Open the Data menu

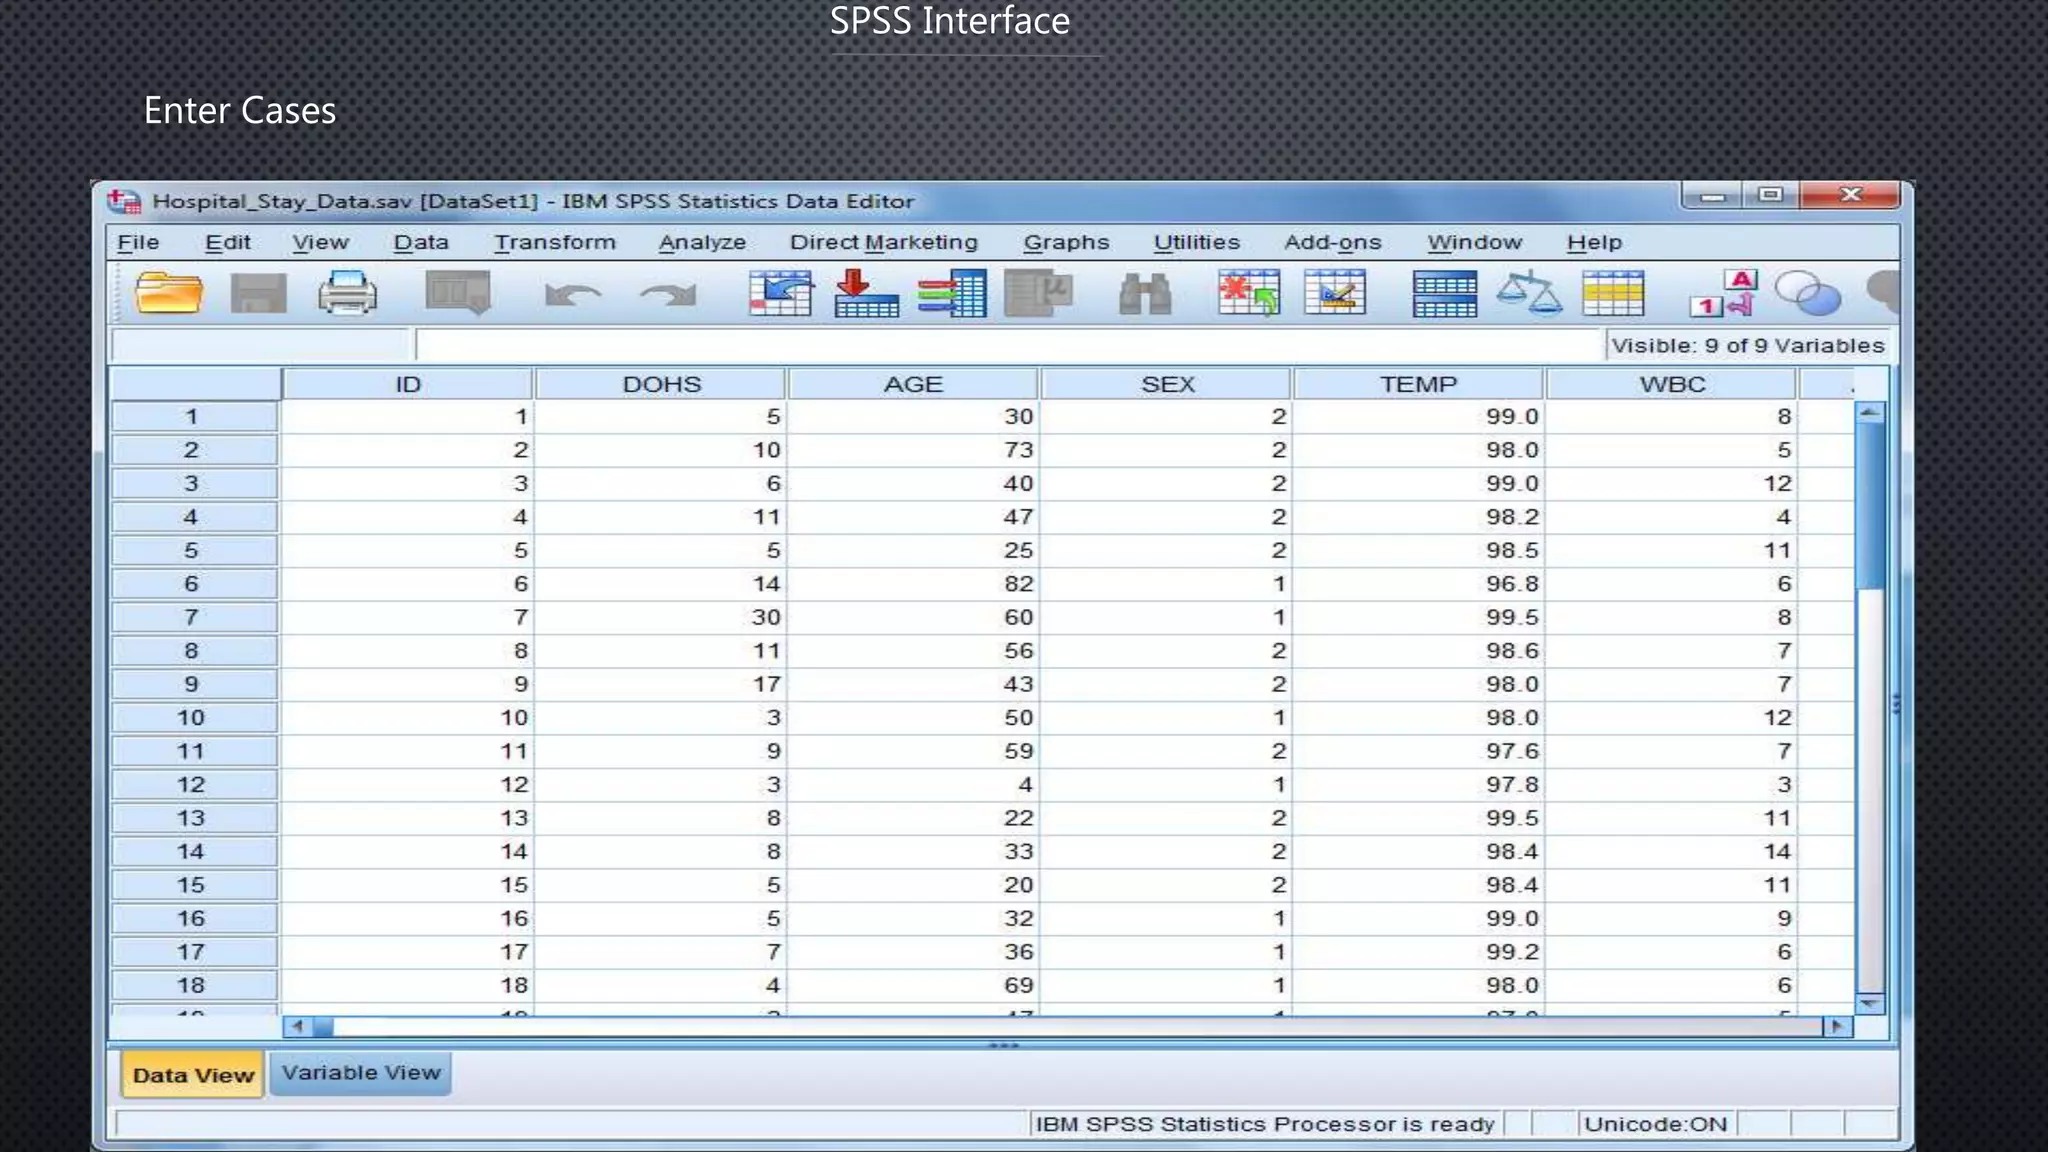pyautogui.click(x=421, y=242)
